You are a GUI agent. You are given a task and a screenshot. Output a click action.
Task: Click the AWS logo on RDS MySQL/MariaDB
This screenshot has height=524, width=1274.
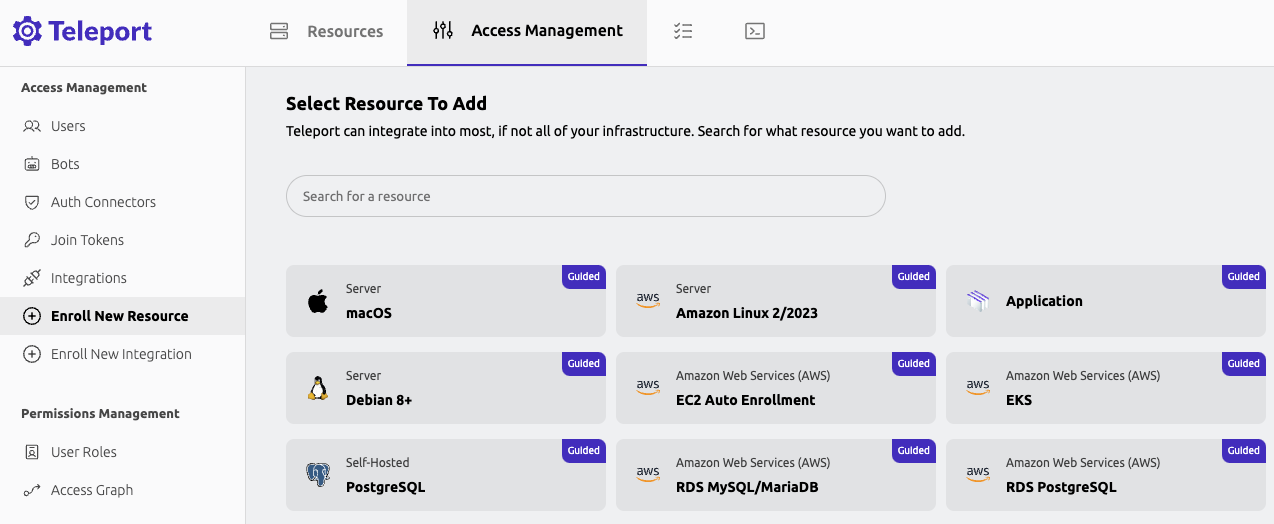[648, 475]
